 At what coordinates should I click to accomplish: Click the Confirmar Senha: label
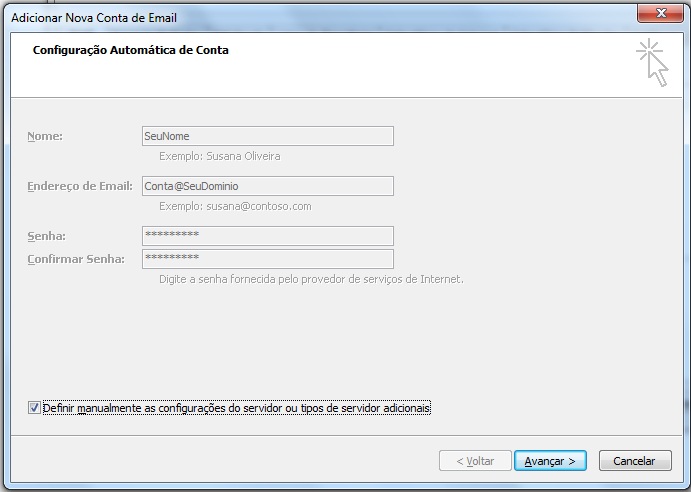[x=76, y=259]
